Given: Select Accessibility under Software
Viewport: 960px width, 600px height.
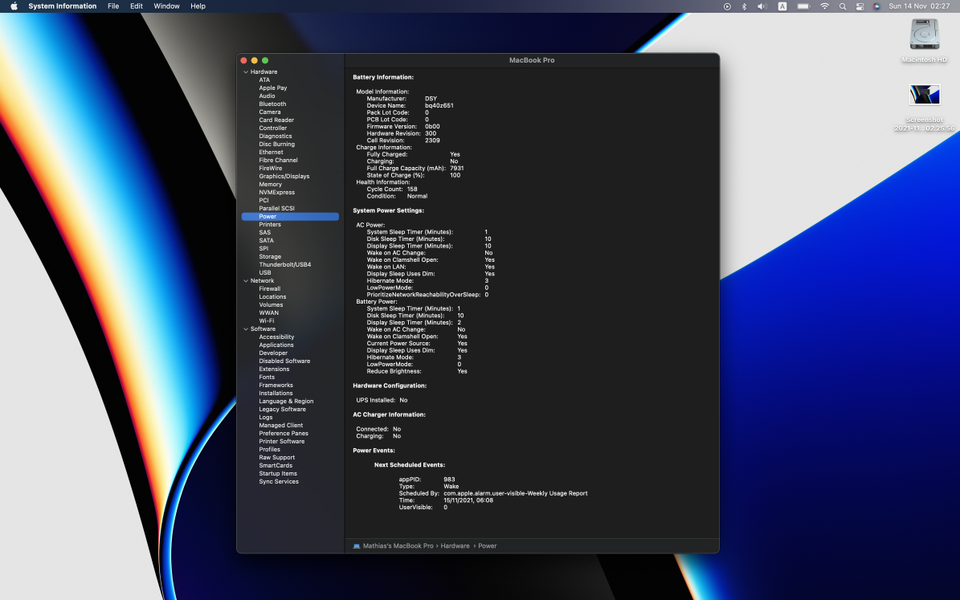Looking at the screenshot, I should [x=276, y=337].
